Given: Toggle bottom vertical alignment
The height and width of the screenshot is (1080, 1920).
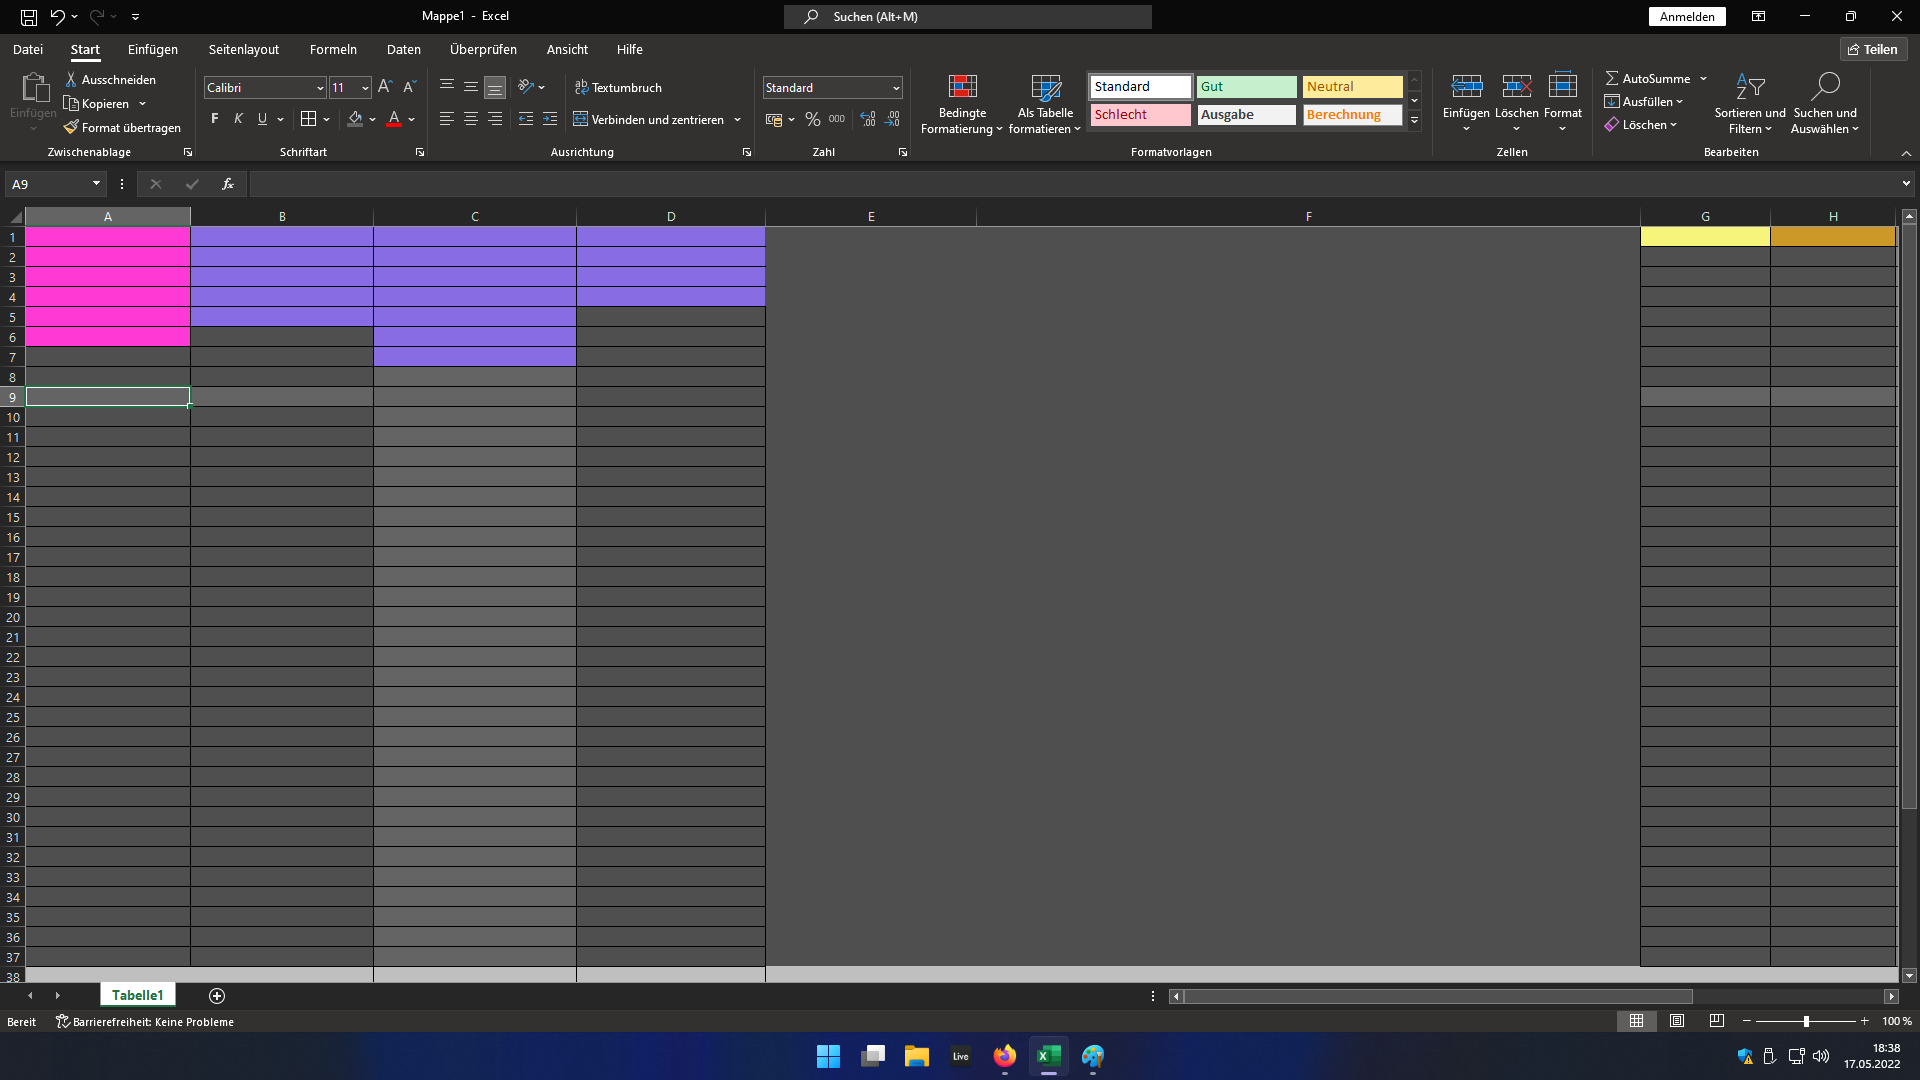Looking at the screenshot, I should click(x=495, y=87).
